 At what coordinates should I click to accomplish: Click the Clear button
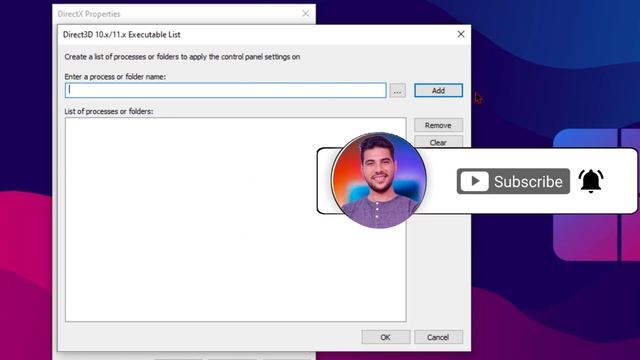tap(438, 142)
